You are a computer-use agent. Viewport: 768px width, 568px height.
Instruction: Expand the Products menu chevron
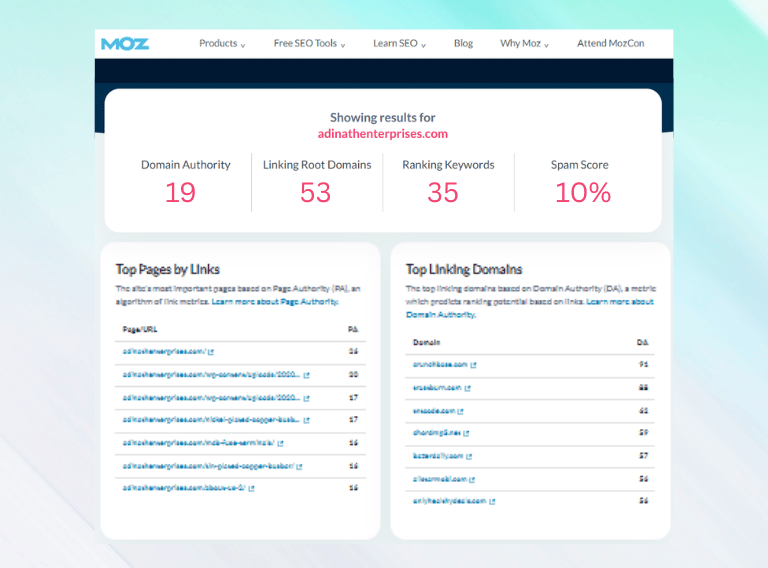[x=243, y=45]
